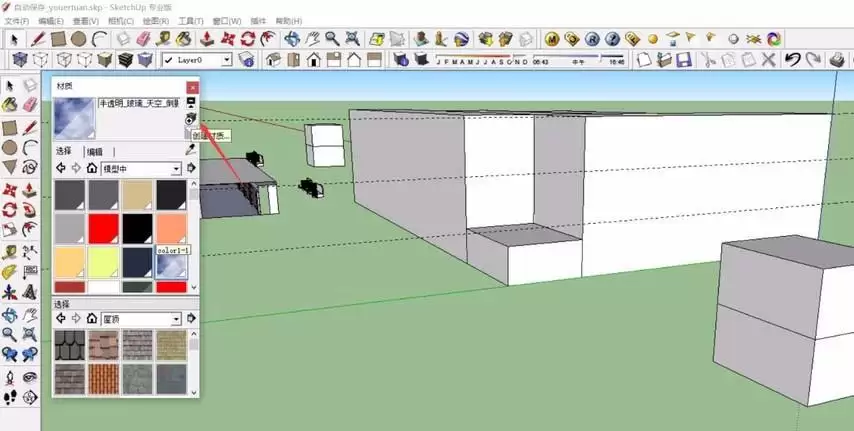The width and height of the screenshot is (854, 431).
Task: Switch to X-ray face style
Action: [20, 59]
